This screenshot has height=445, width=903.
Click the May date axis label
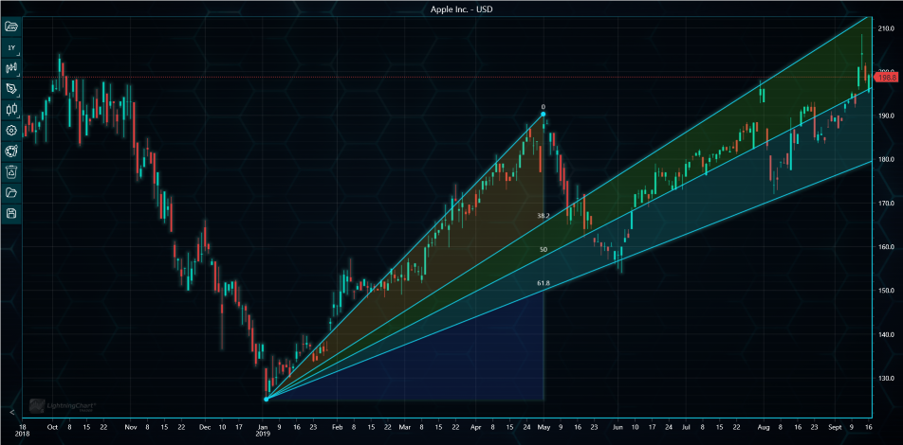coord(543,428)
